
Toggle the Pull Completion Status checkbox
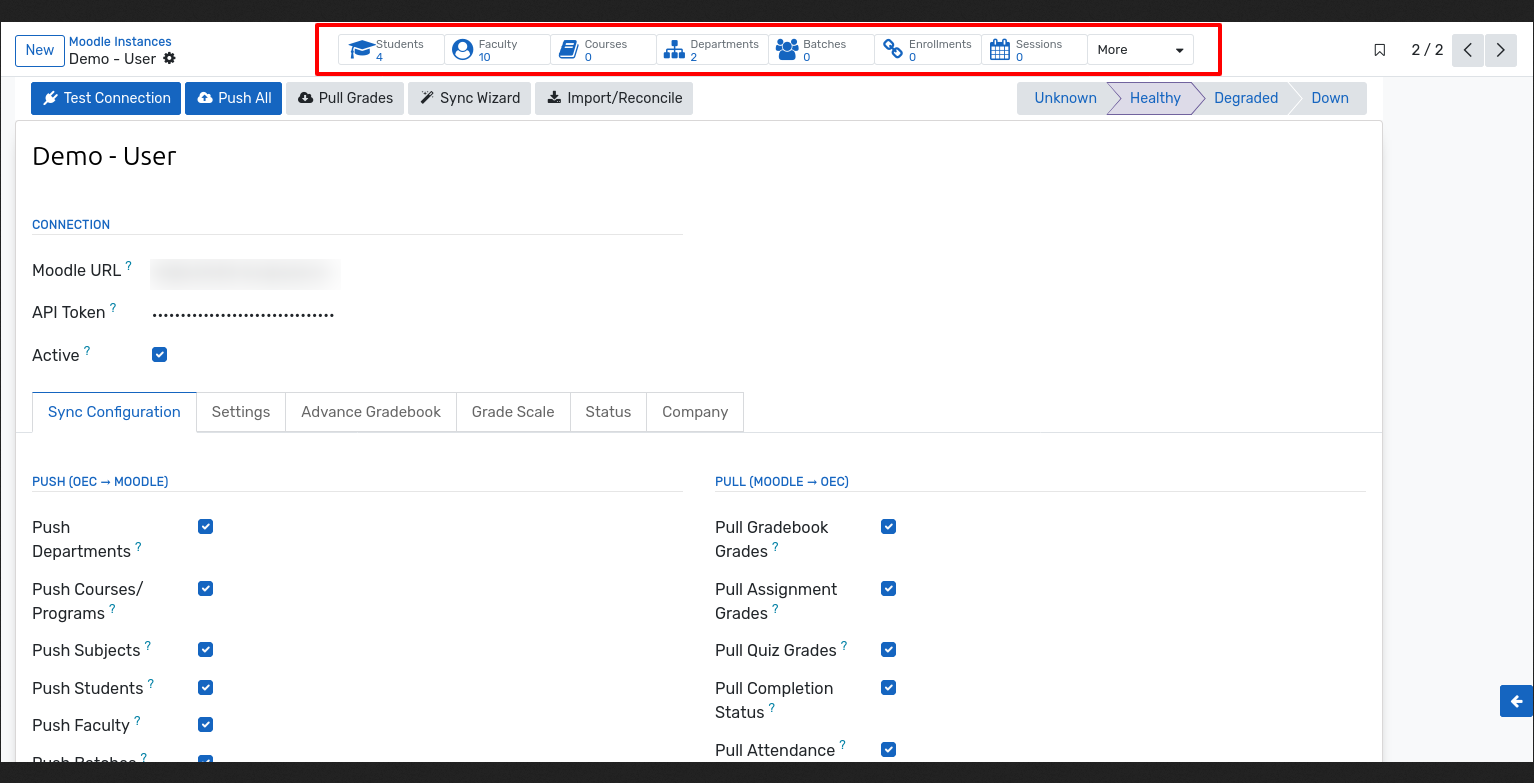[888, 687]
